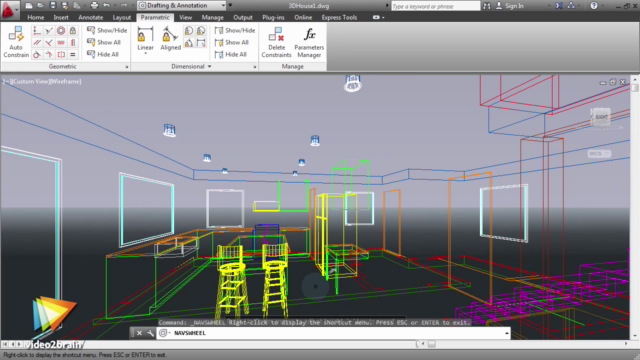The height and width of the screenshot is (360, 640).
Task: Click the Save As quick access icon
Action: tap(64, 6)
